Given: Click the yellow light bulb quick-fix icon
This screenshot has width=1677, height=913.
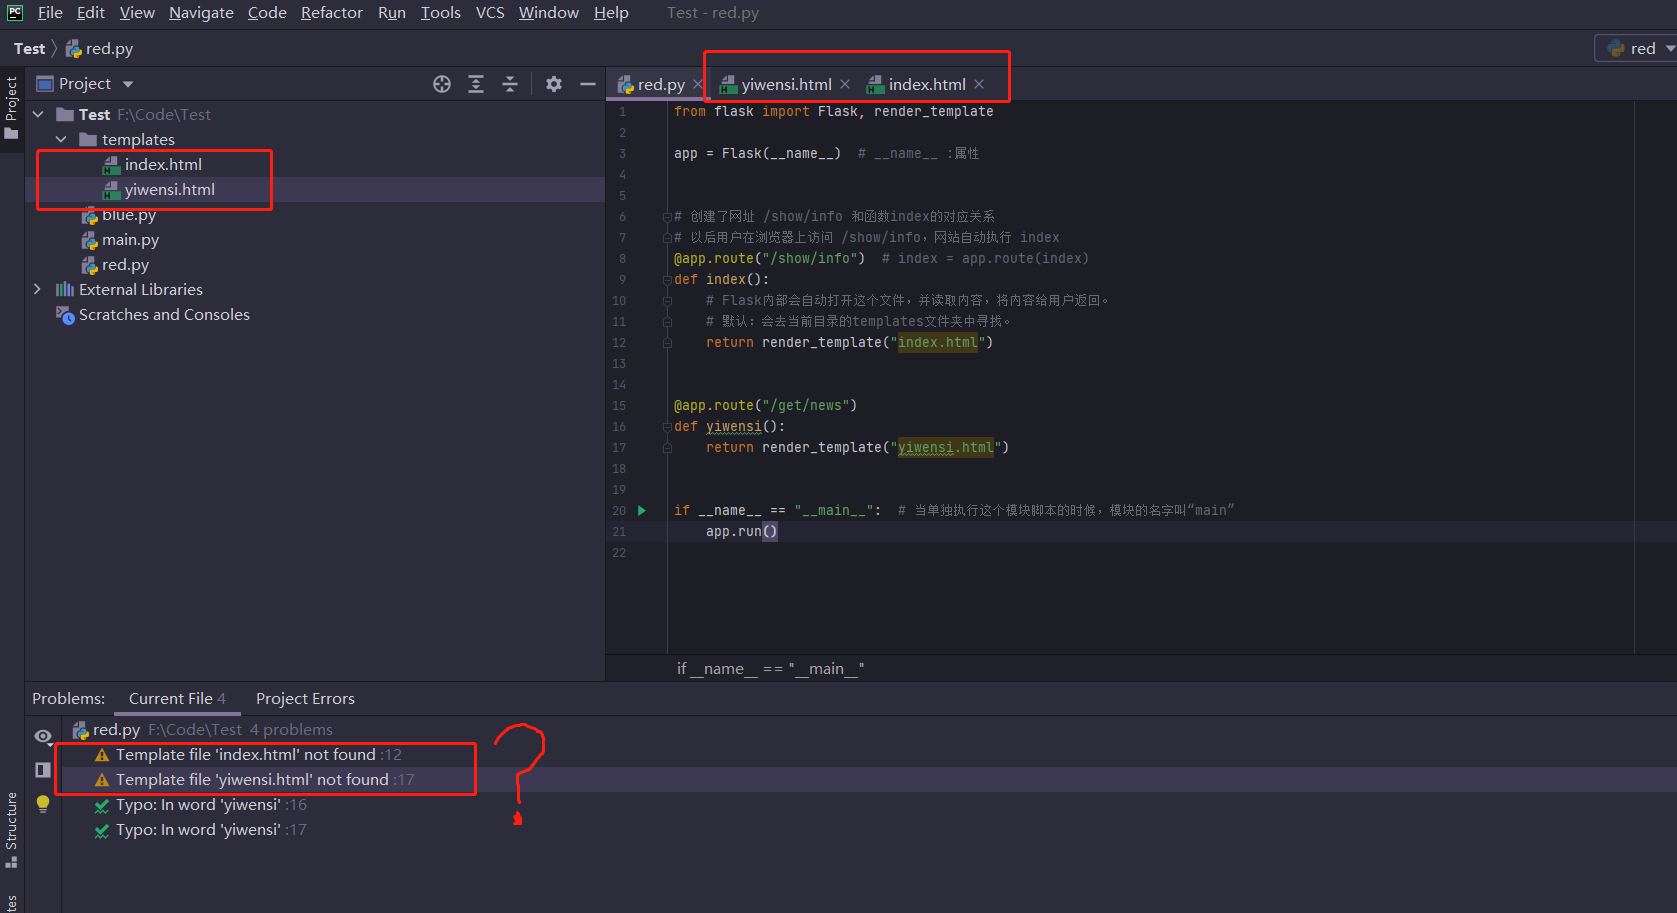Looking at the screenshot, I should point(43,803).
